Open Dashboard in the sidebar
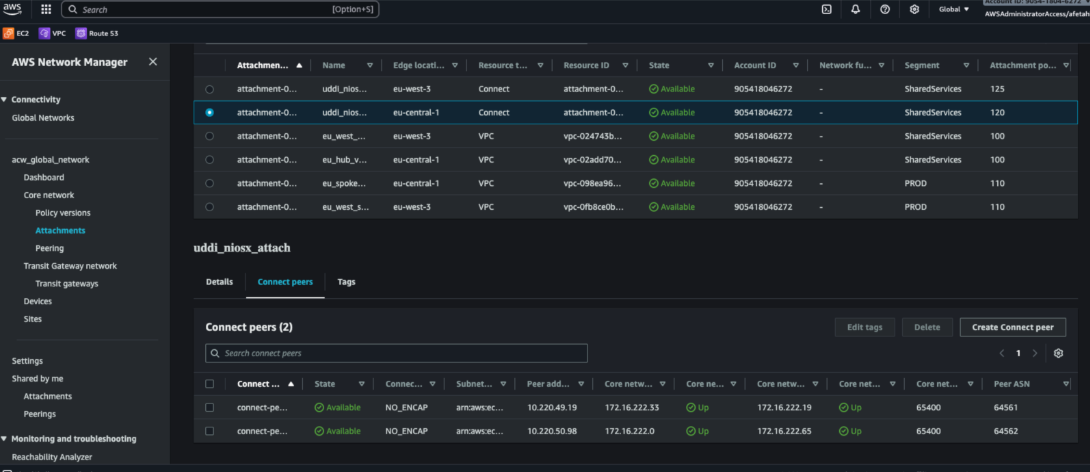 click(x=44, y=177)
